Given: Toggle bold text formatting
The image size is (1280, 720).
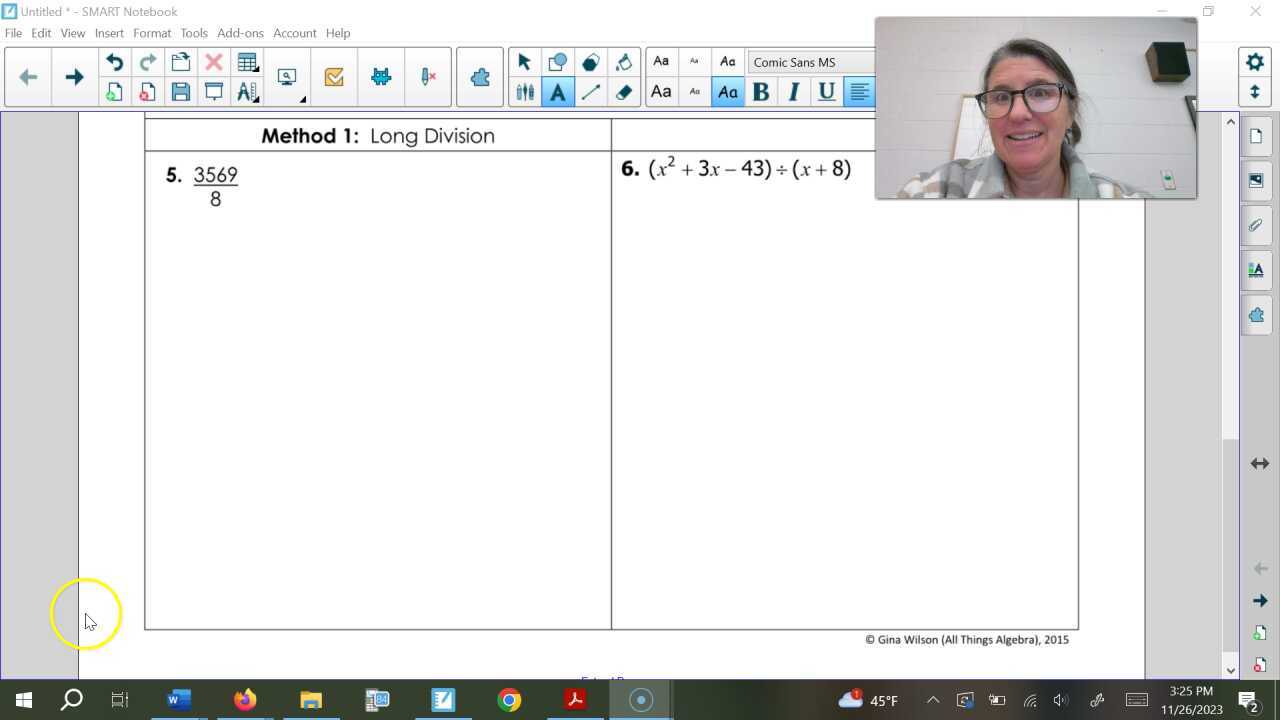Looking at the screenshot, I should [760, 92].
